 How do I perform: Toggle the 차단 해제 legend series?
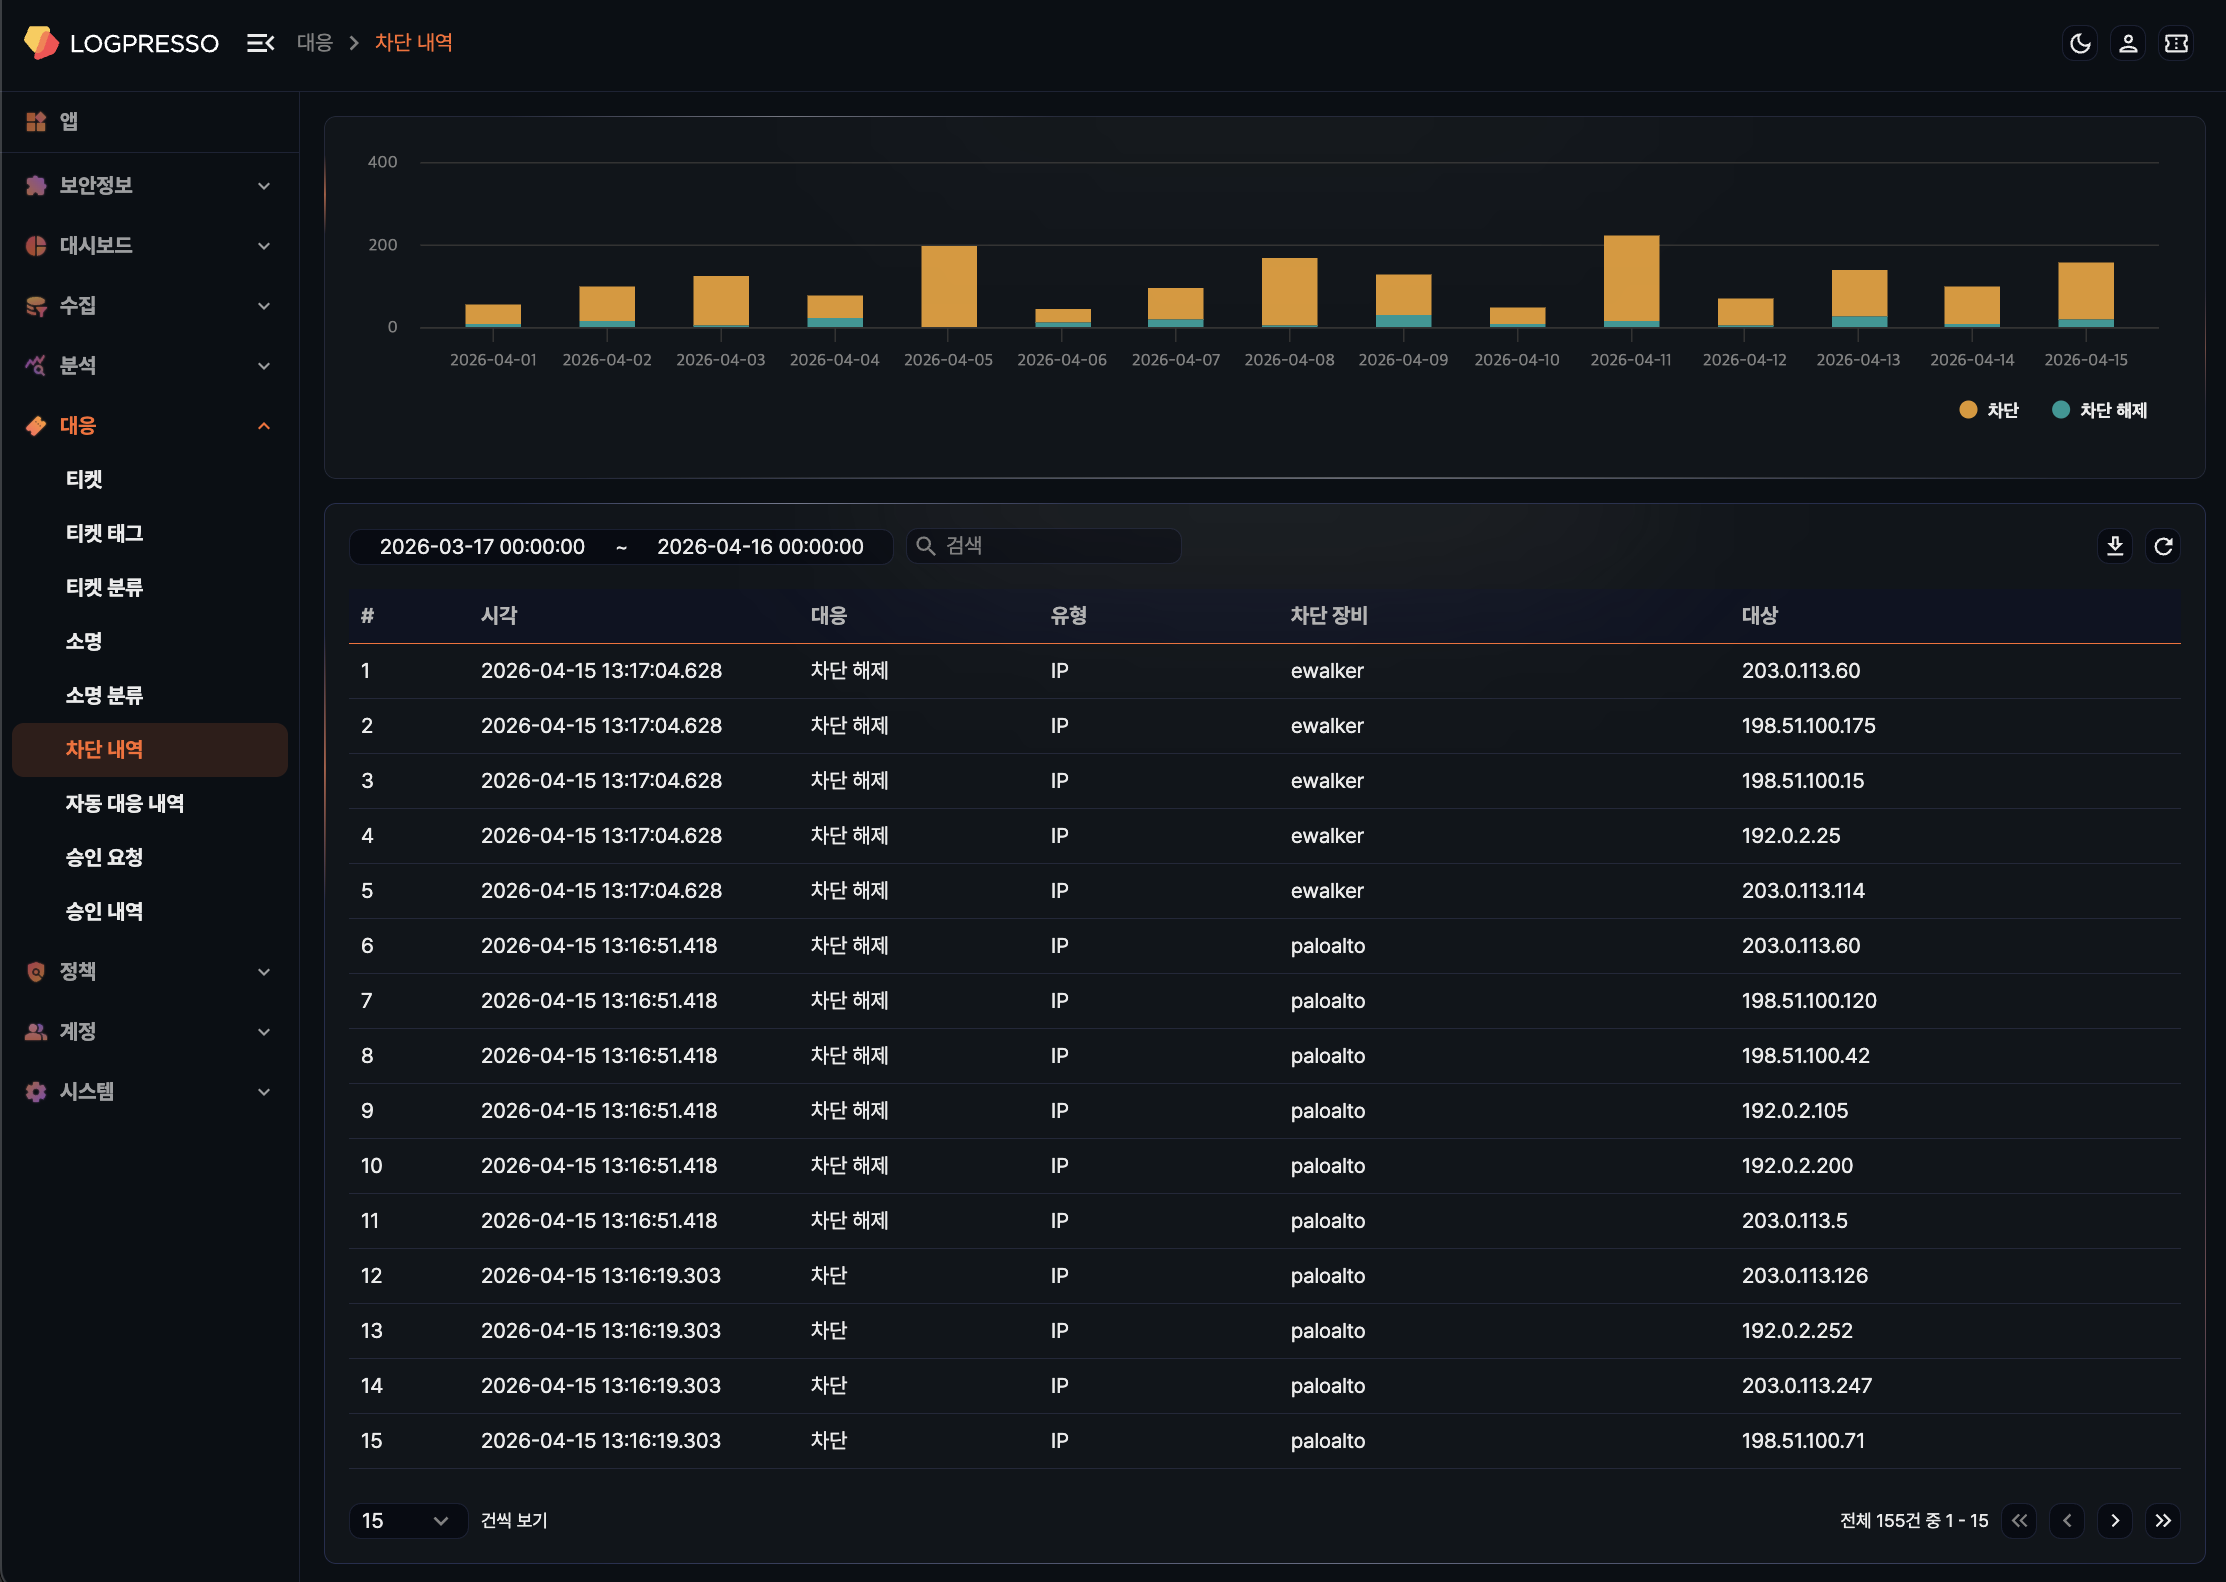[2099, 410]
